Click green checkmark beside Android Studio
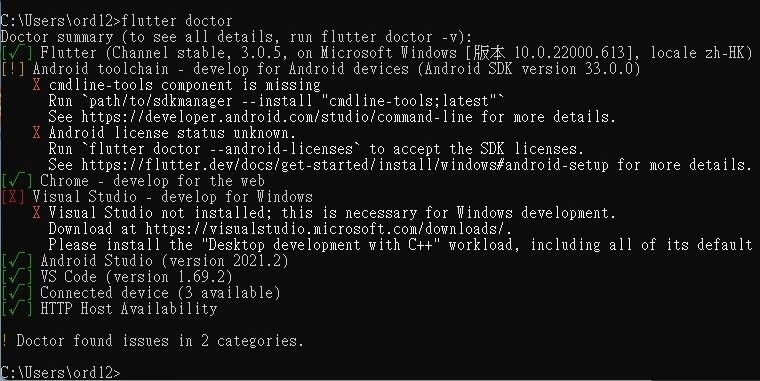 click(16, 260)
